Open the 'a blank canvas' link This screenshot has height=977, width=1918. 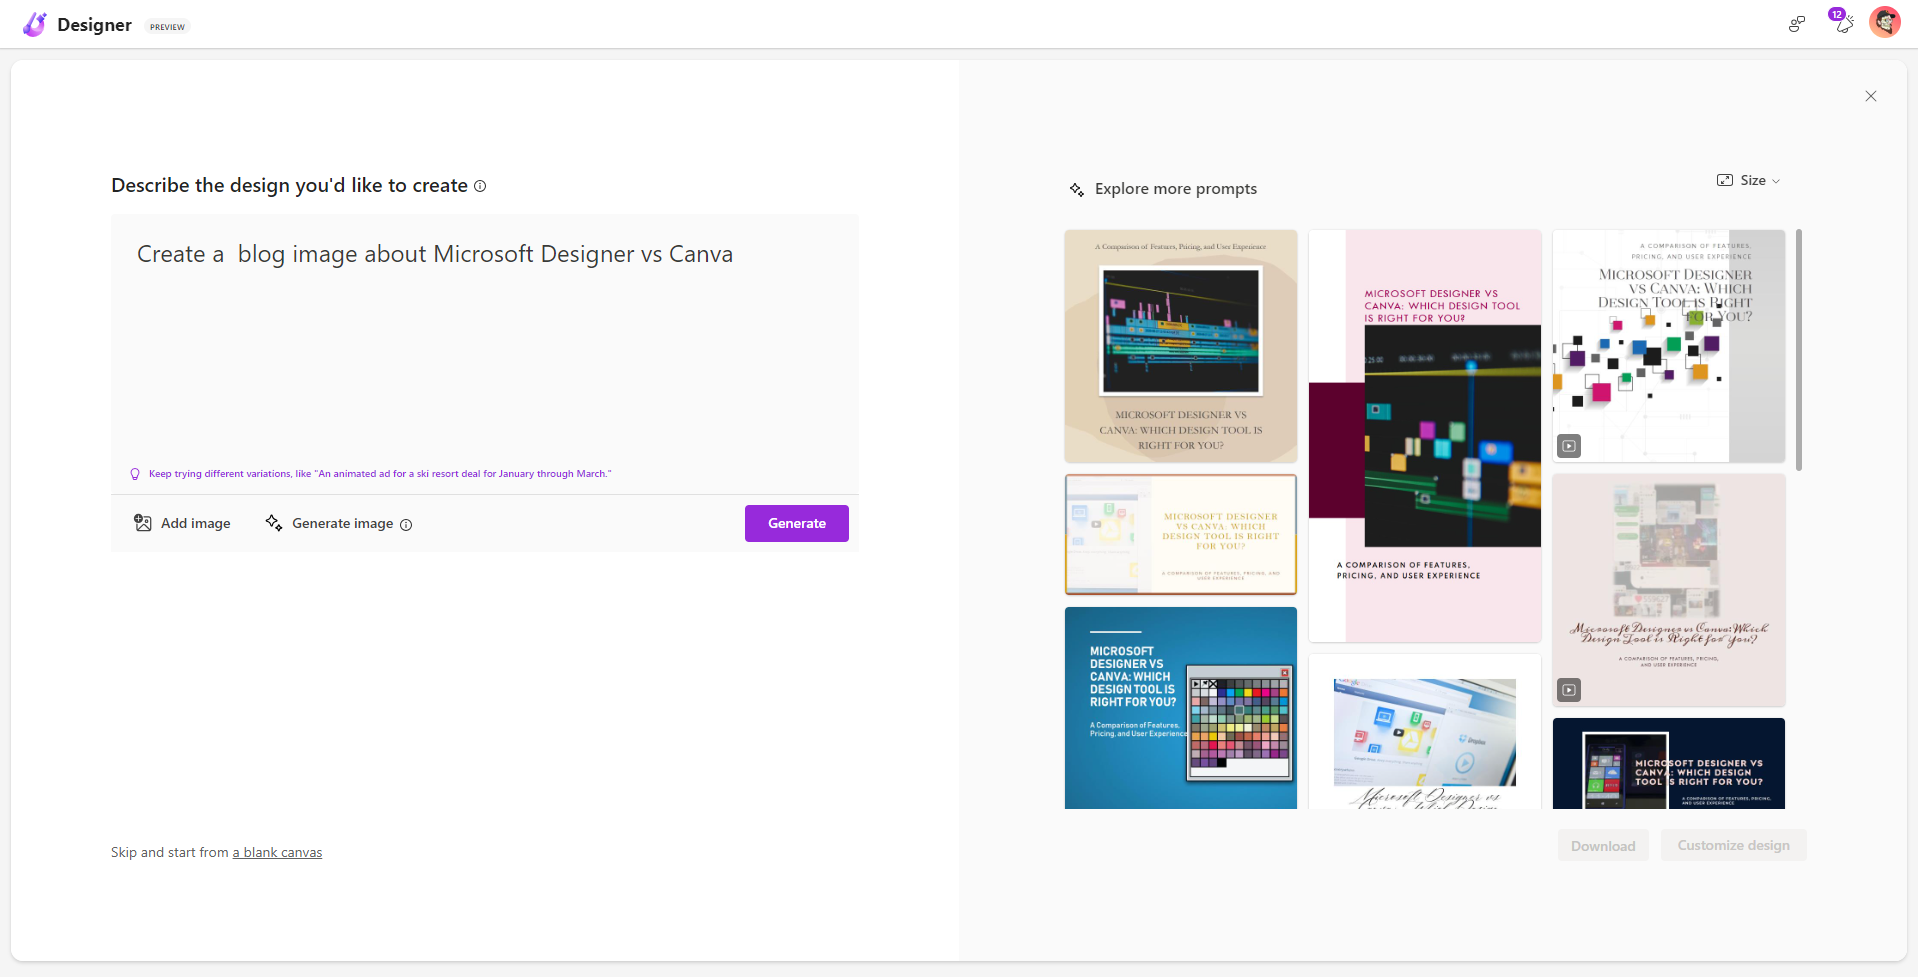277,853
